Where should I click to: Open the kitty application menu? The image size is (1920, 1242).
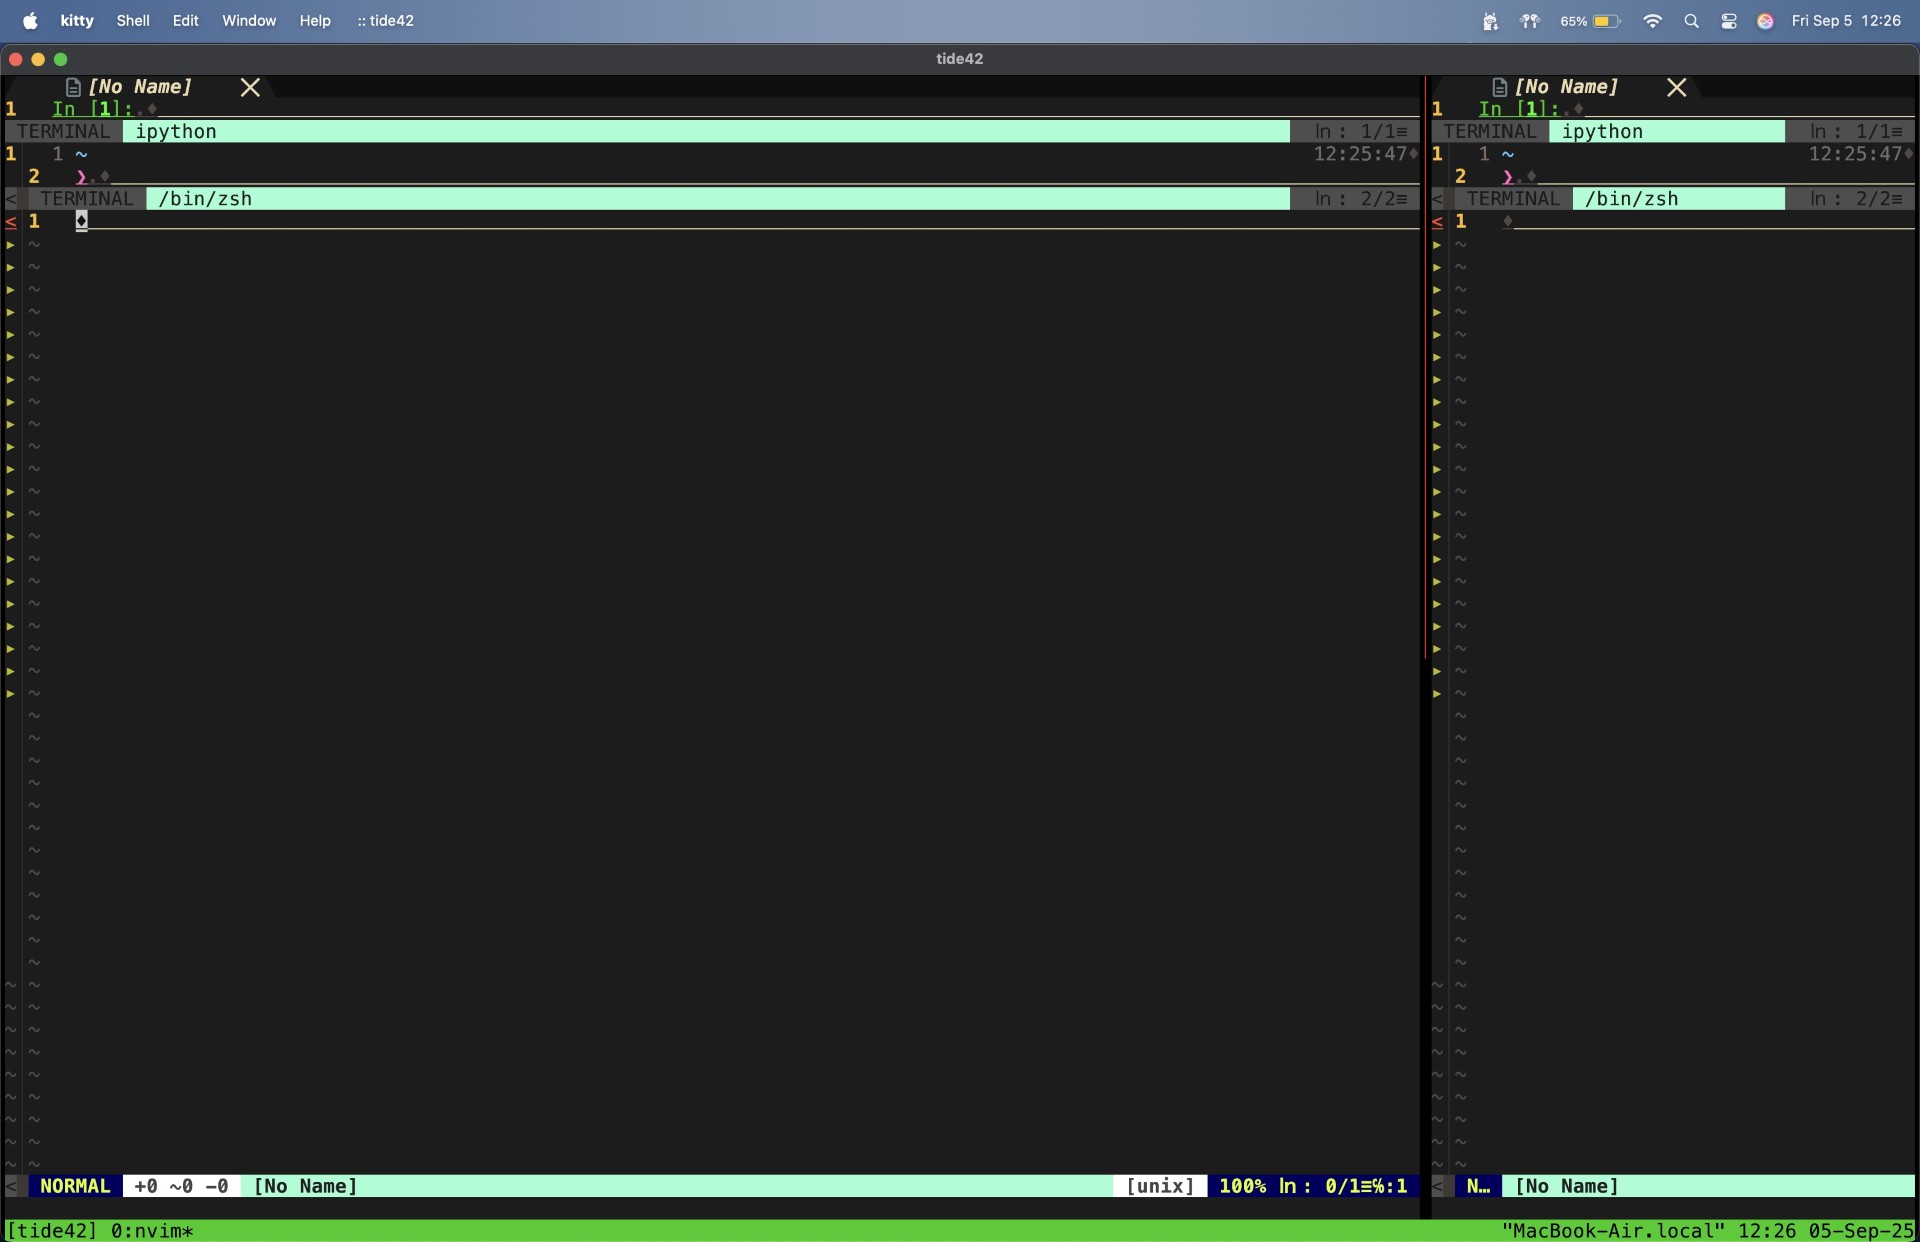point(77,21)
